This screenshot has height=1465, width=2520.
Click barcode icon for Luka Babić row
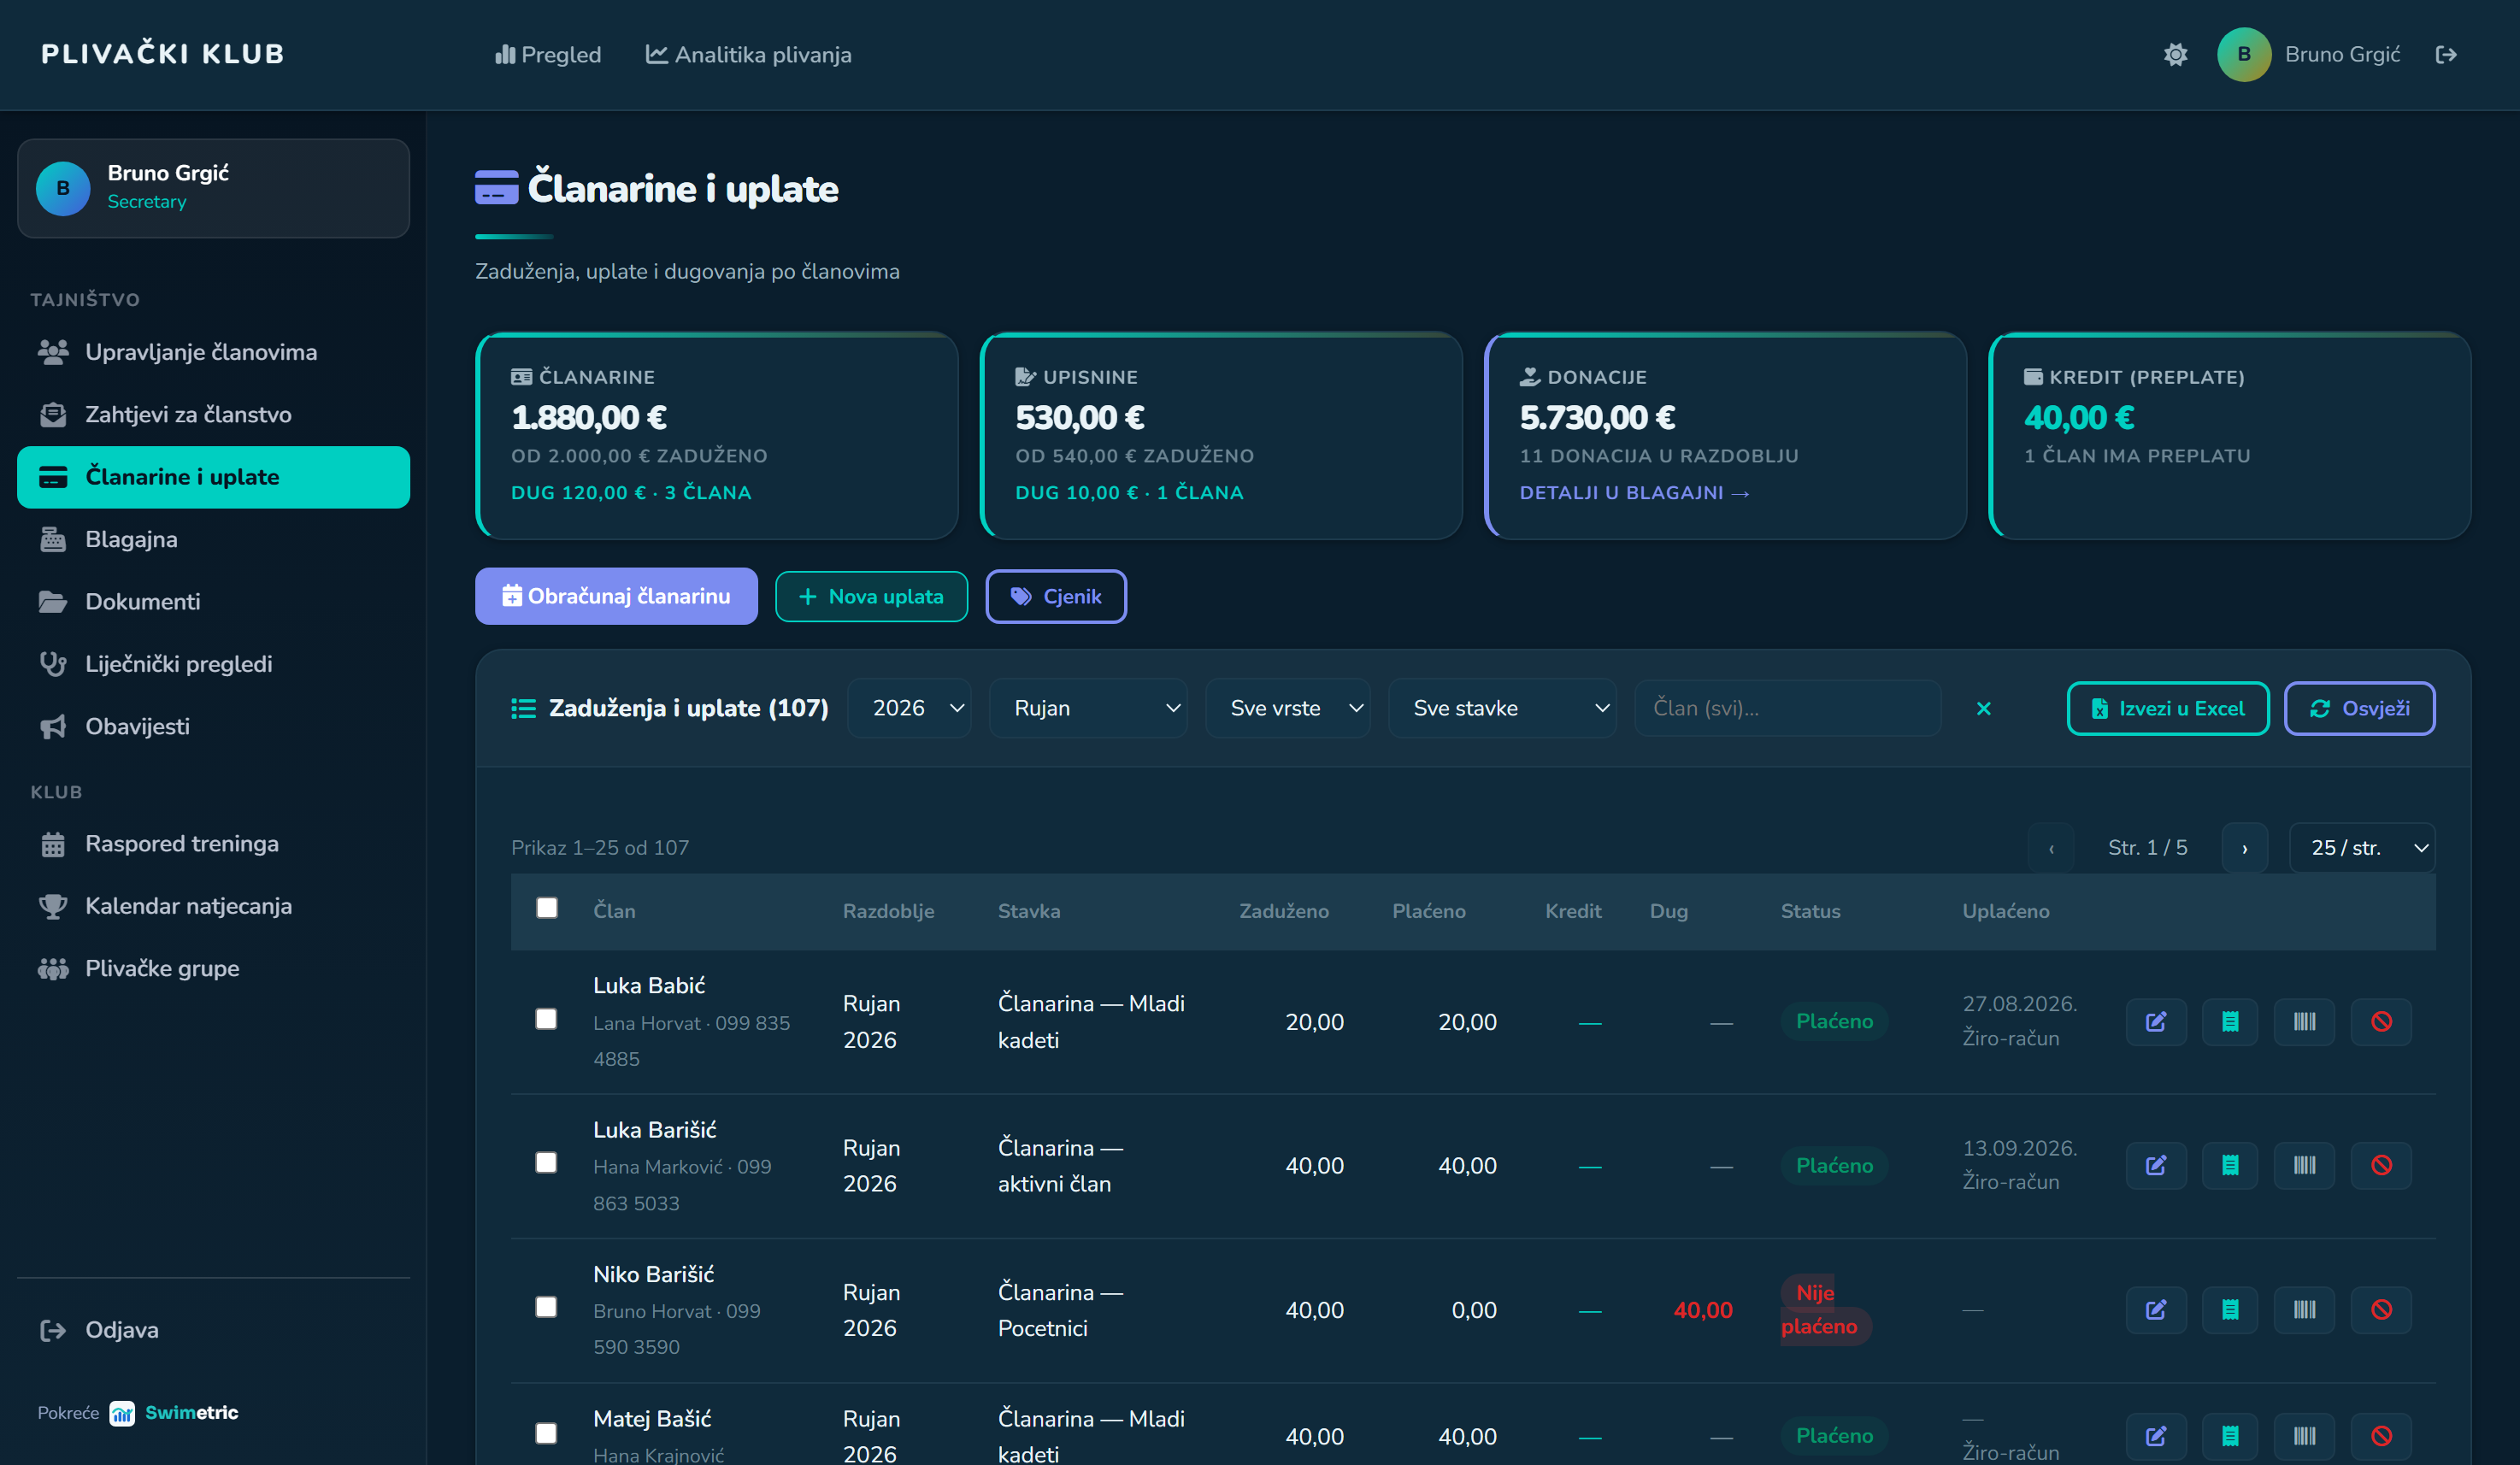[2304, 1021]
